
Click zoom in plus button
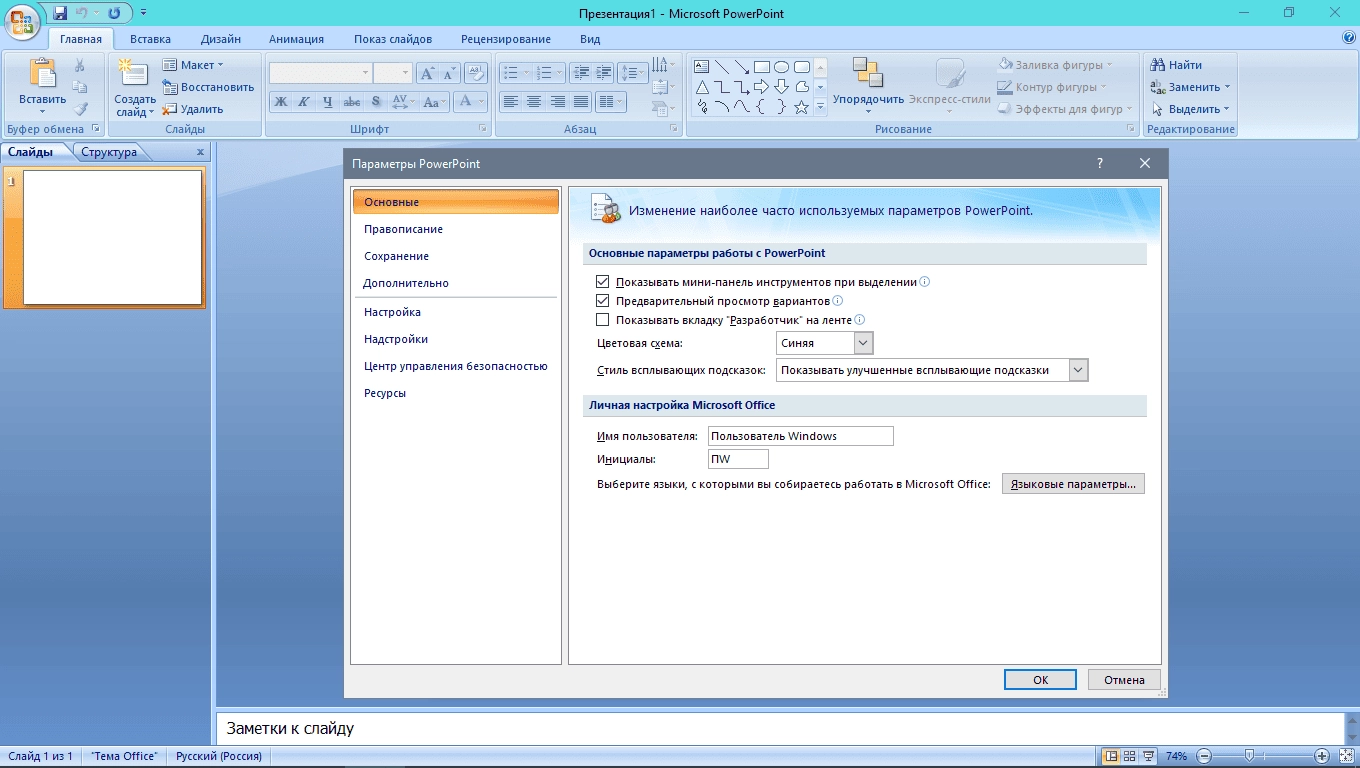pos(1322,756)
